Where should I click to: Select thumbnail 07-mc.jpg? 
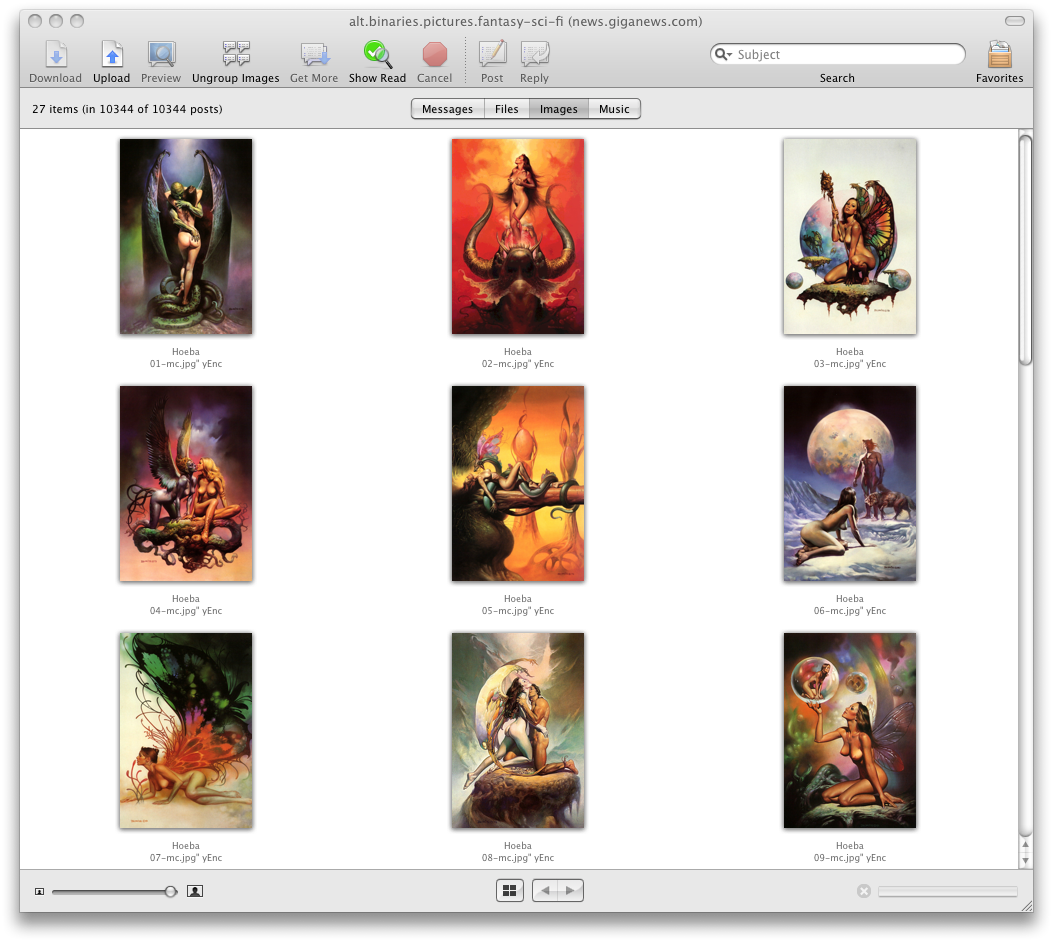186,731
